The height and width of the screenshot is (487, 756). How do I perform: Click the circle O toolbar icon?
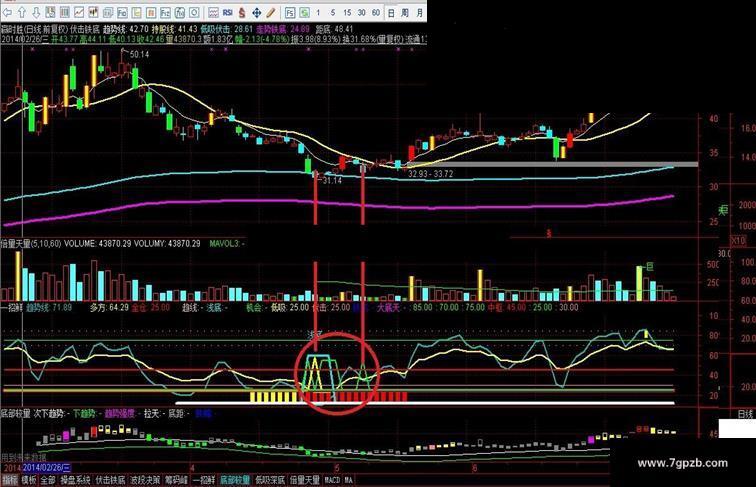[x=194, y=13]
